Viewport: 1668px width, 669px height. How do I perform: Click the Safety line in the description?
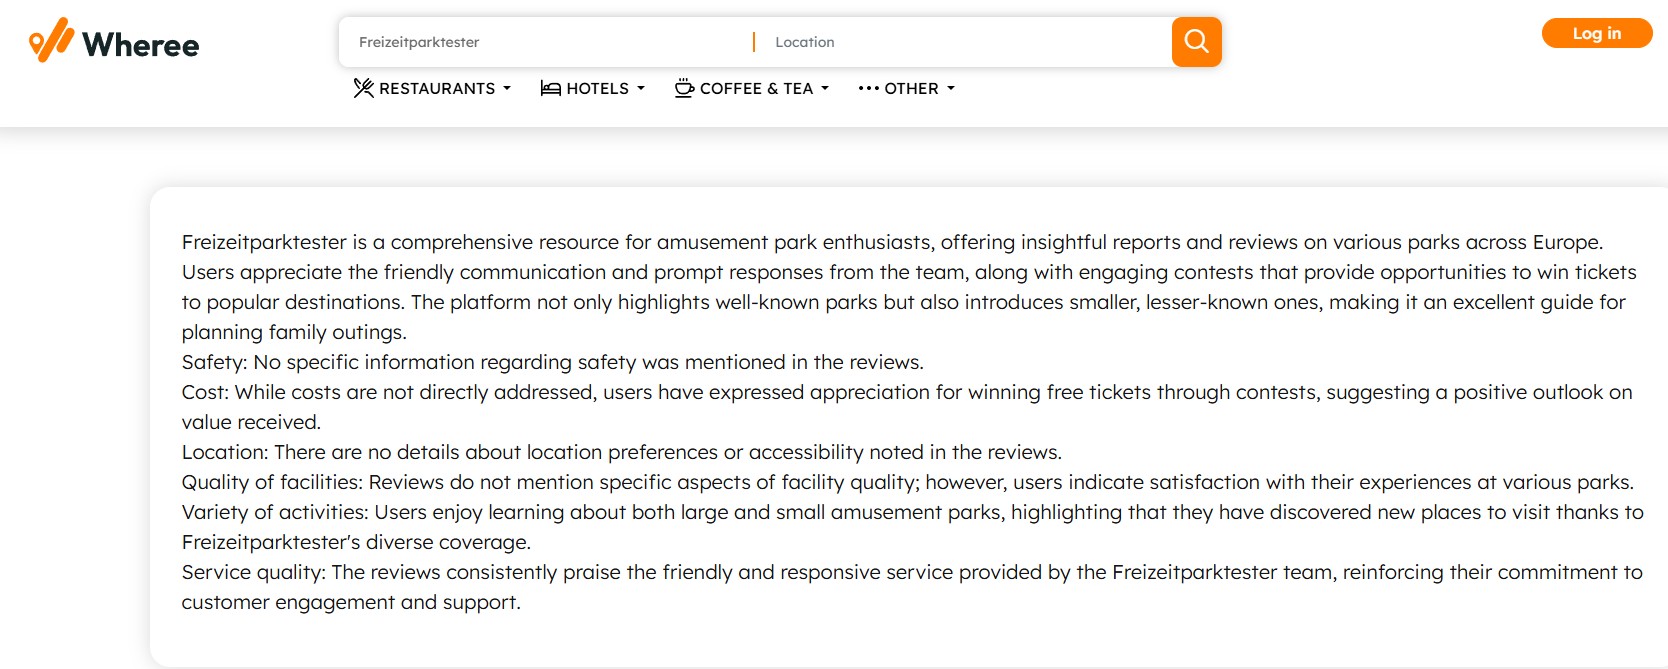pos(552,362)
